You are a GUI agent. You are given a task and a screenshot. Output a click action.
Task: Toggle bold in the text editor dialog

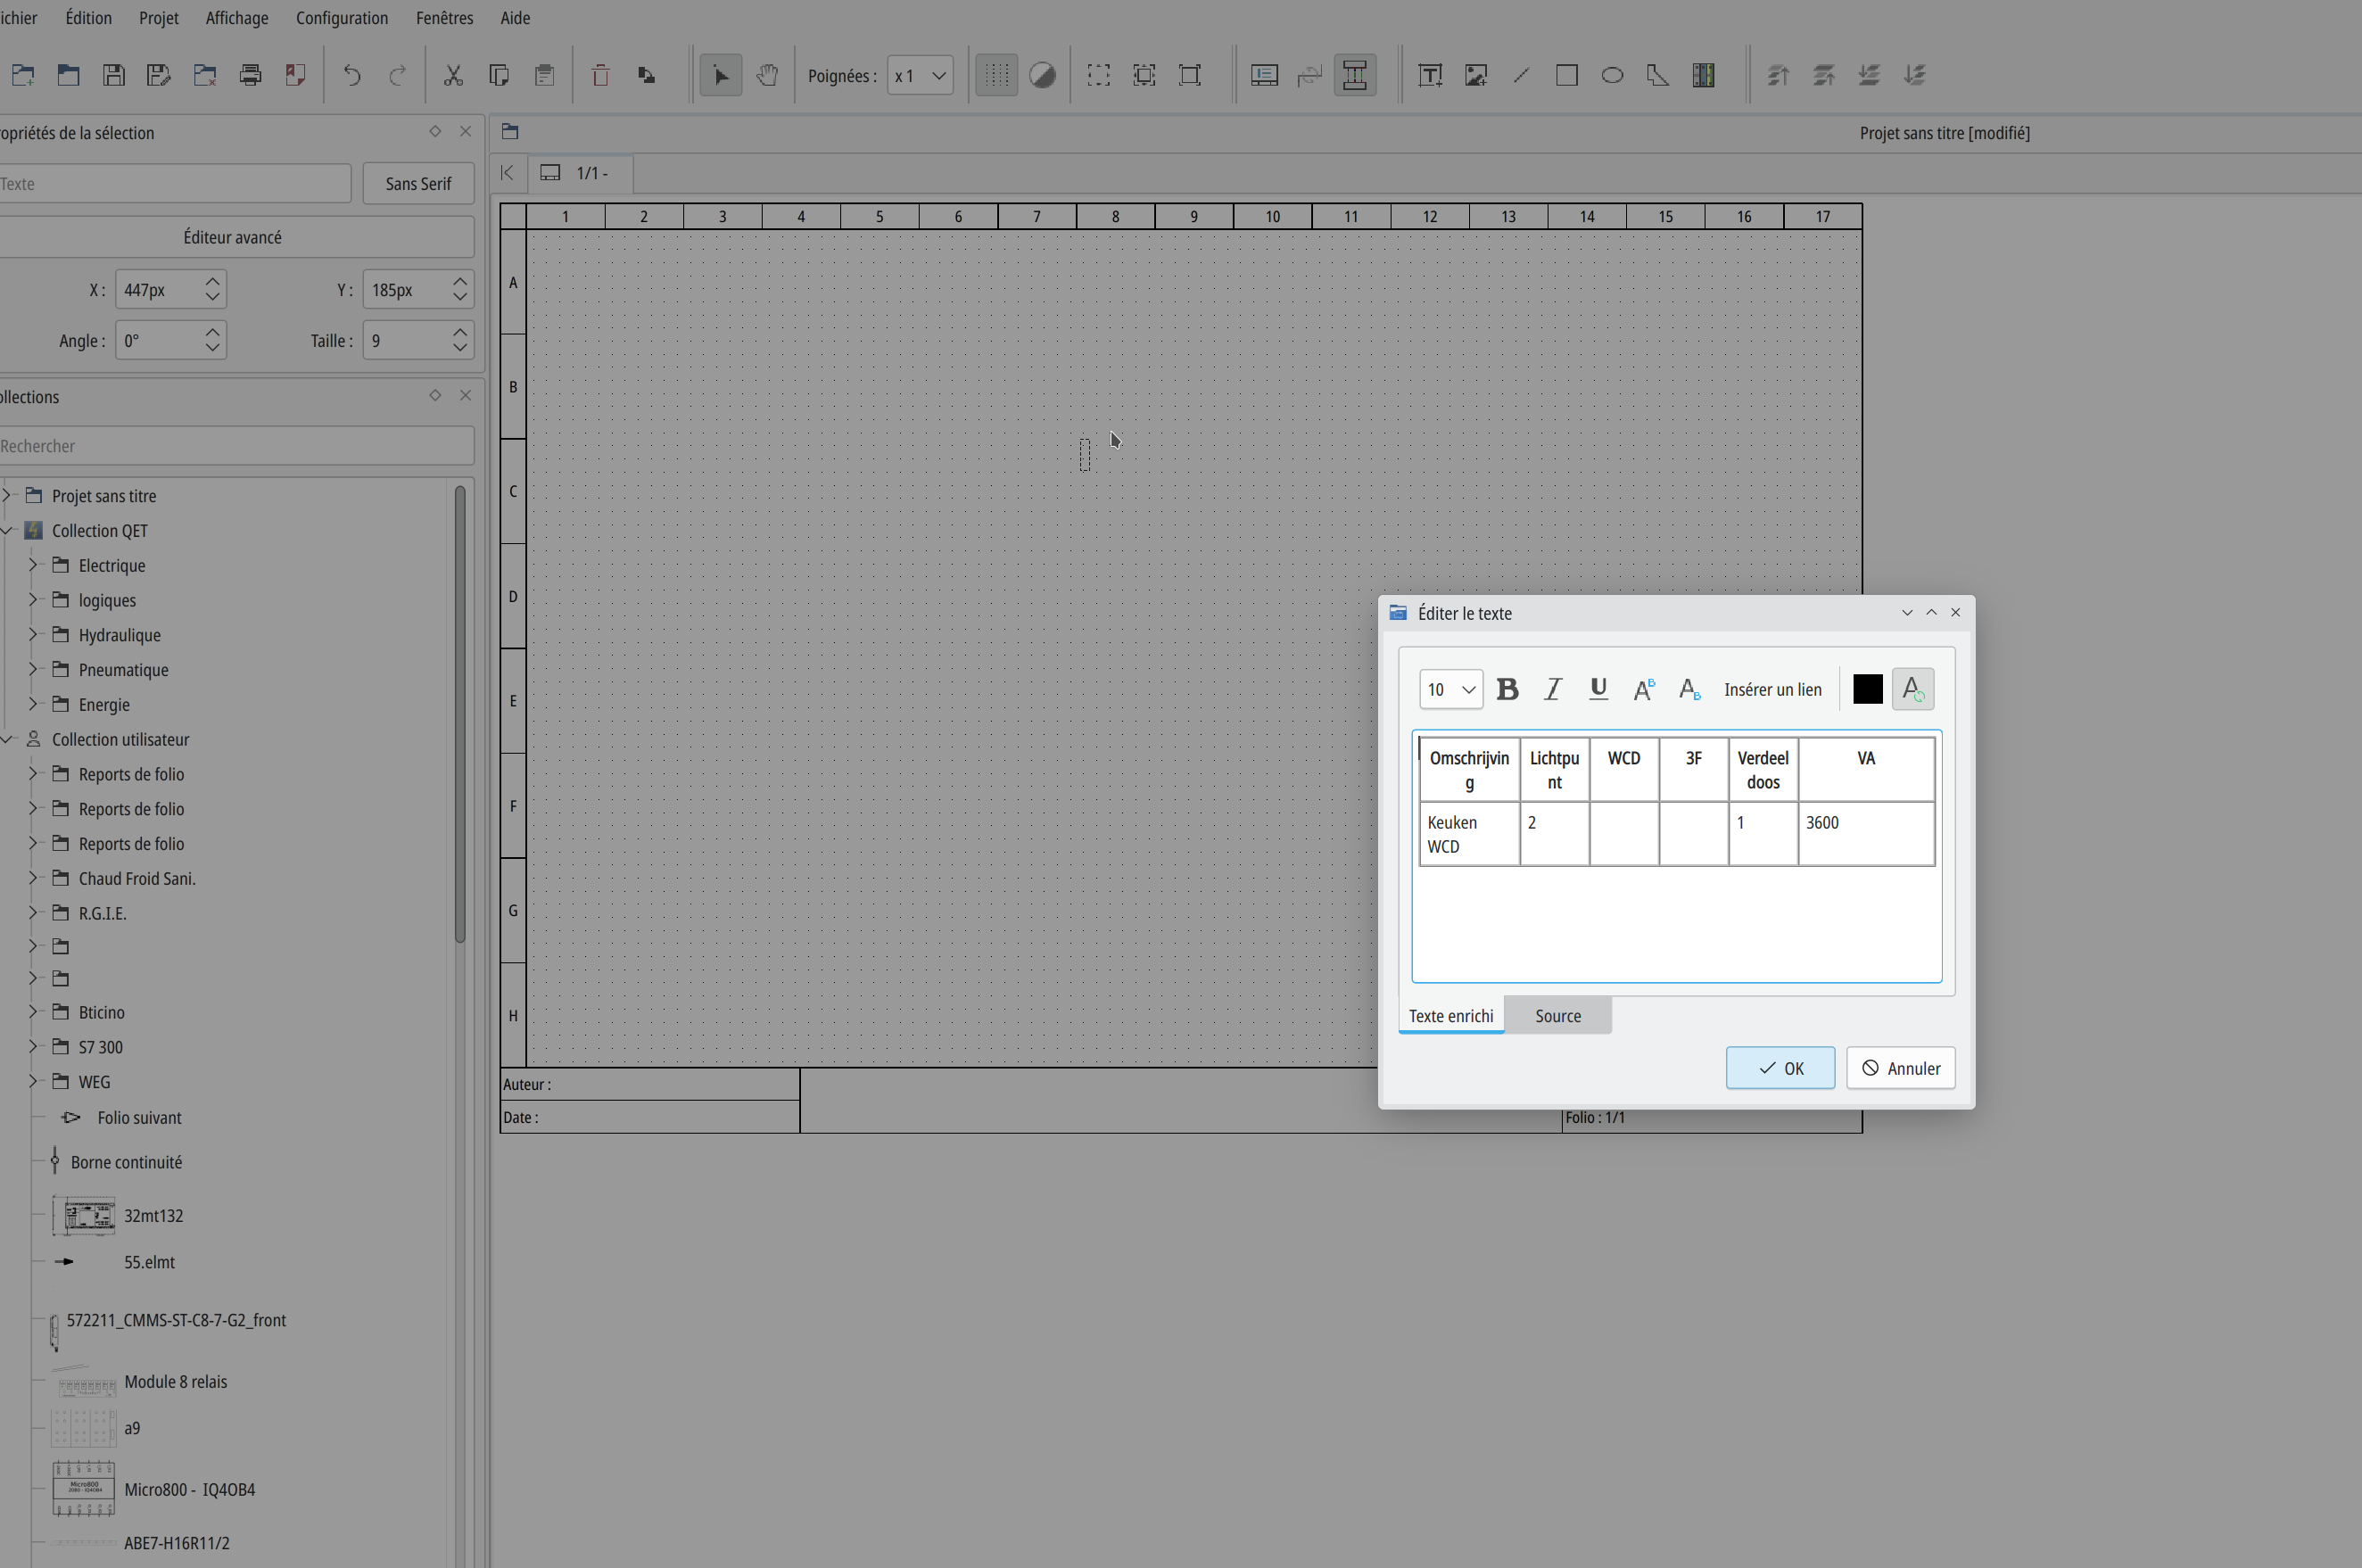point(1507,689)
